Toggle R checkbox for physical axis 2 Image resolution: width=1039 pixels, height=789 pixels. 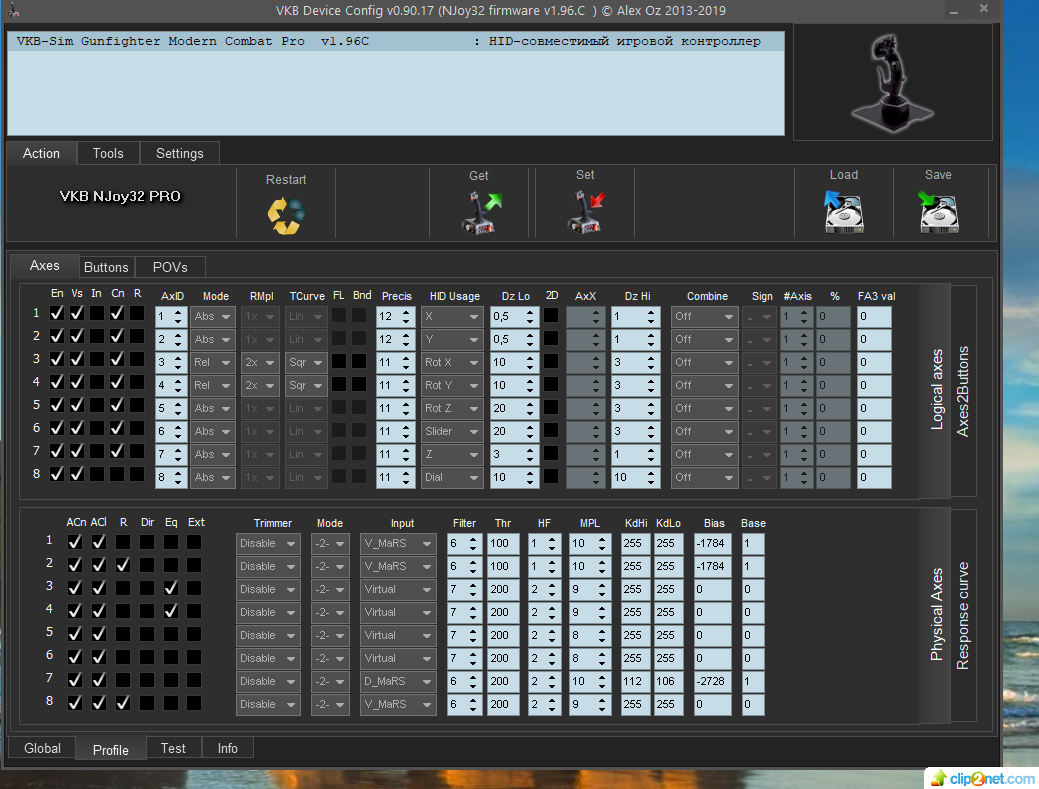123,565
